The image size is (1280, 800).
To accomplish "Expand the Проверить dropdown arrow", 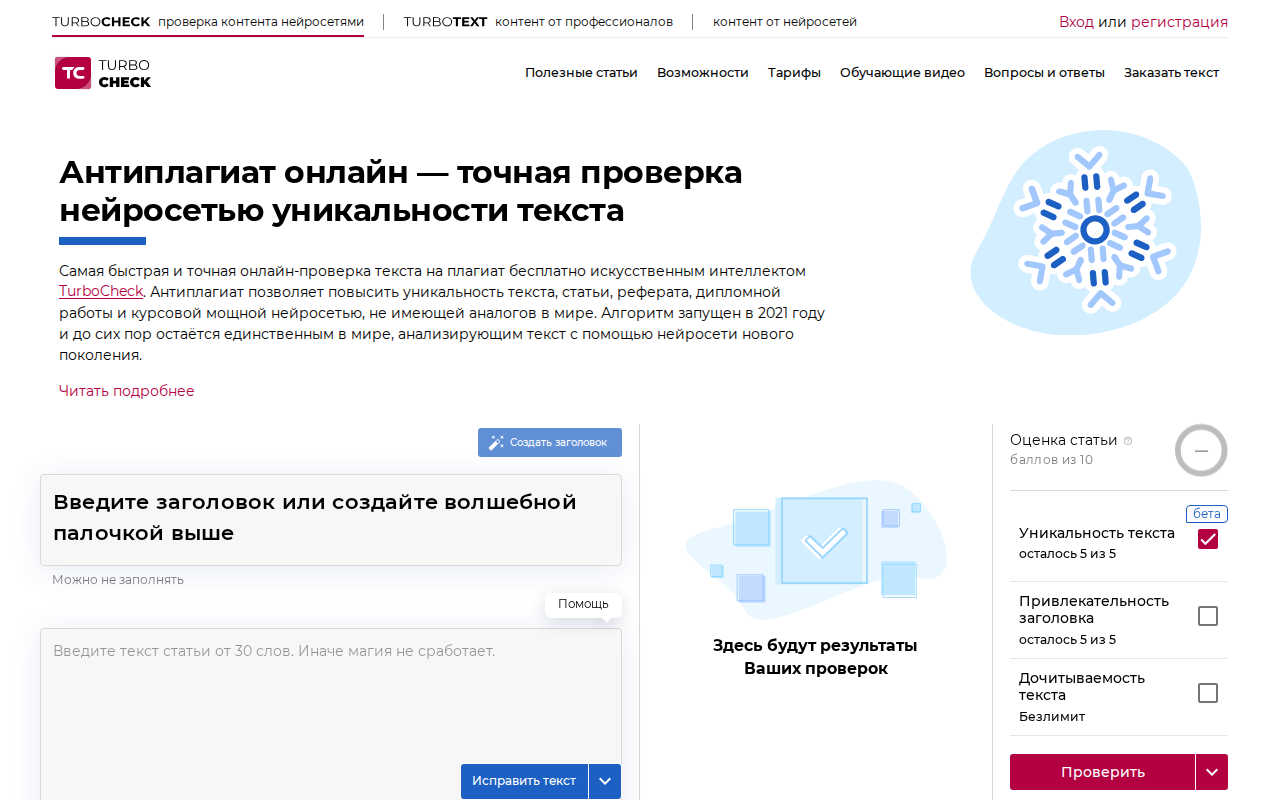I will (1212, 772).
